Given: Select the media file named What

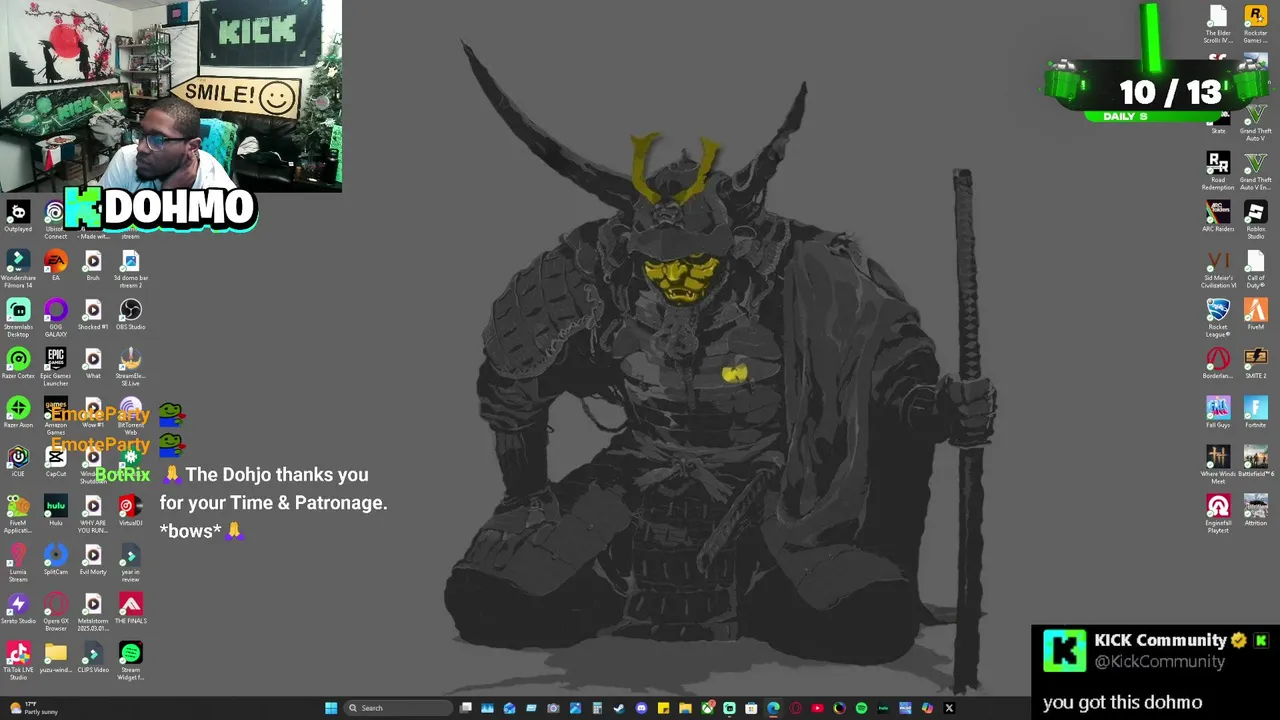Looking at the screenshot, I should [93, 364].
